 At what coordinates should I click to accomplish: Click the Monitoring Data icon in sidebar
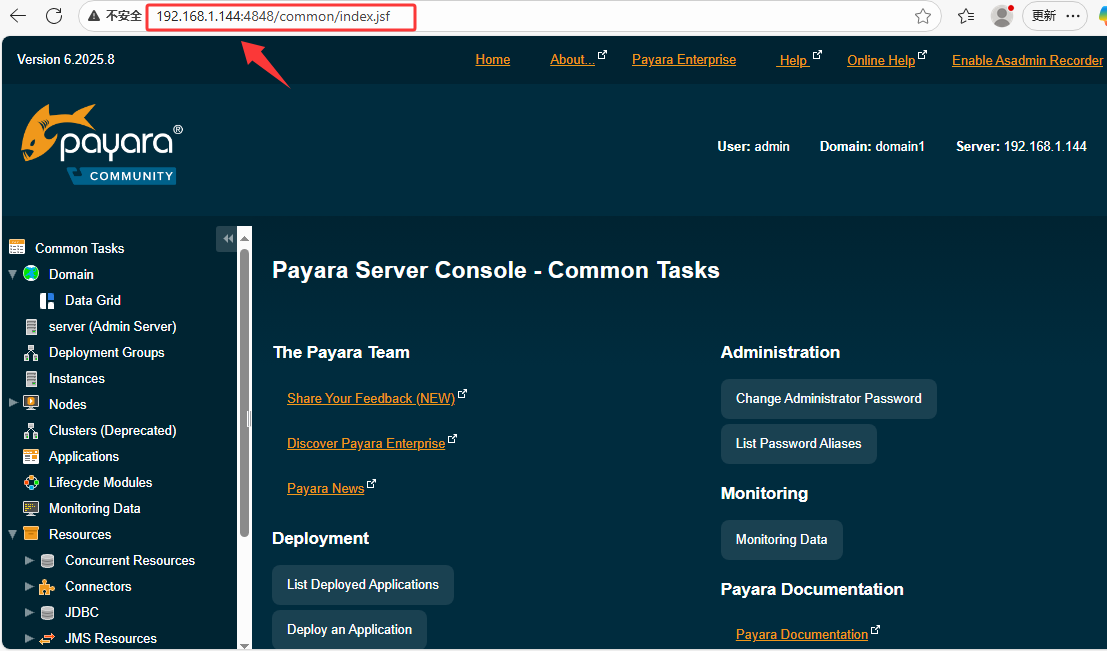coord(32,508)
